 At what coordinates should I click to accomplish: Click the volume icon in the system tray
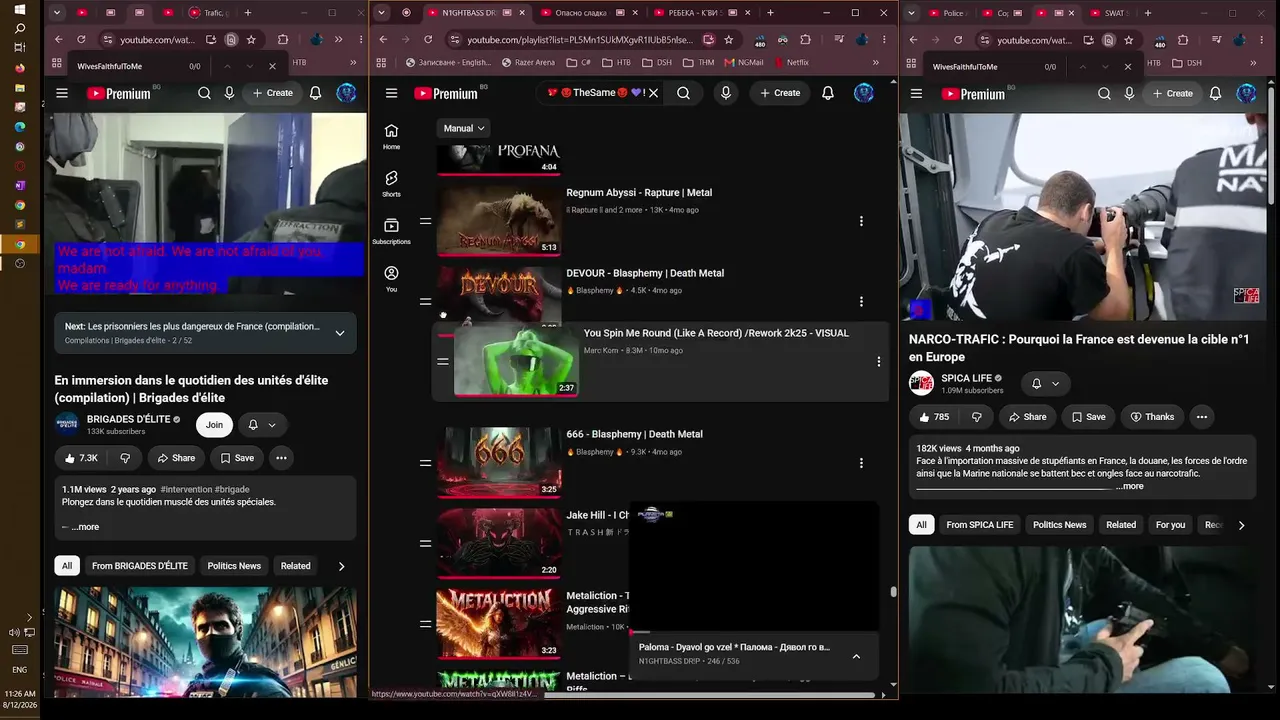[14, 632]
